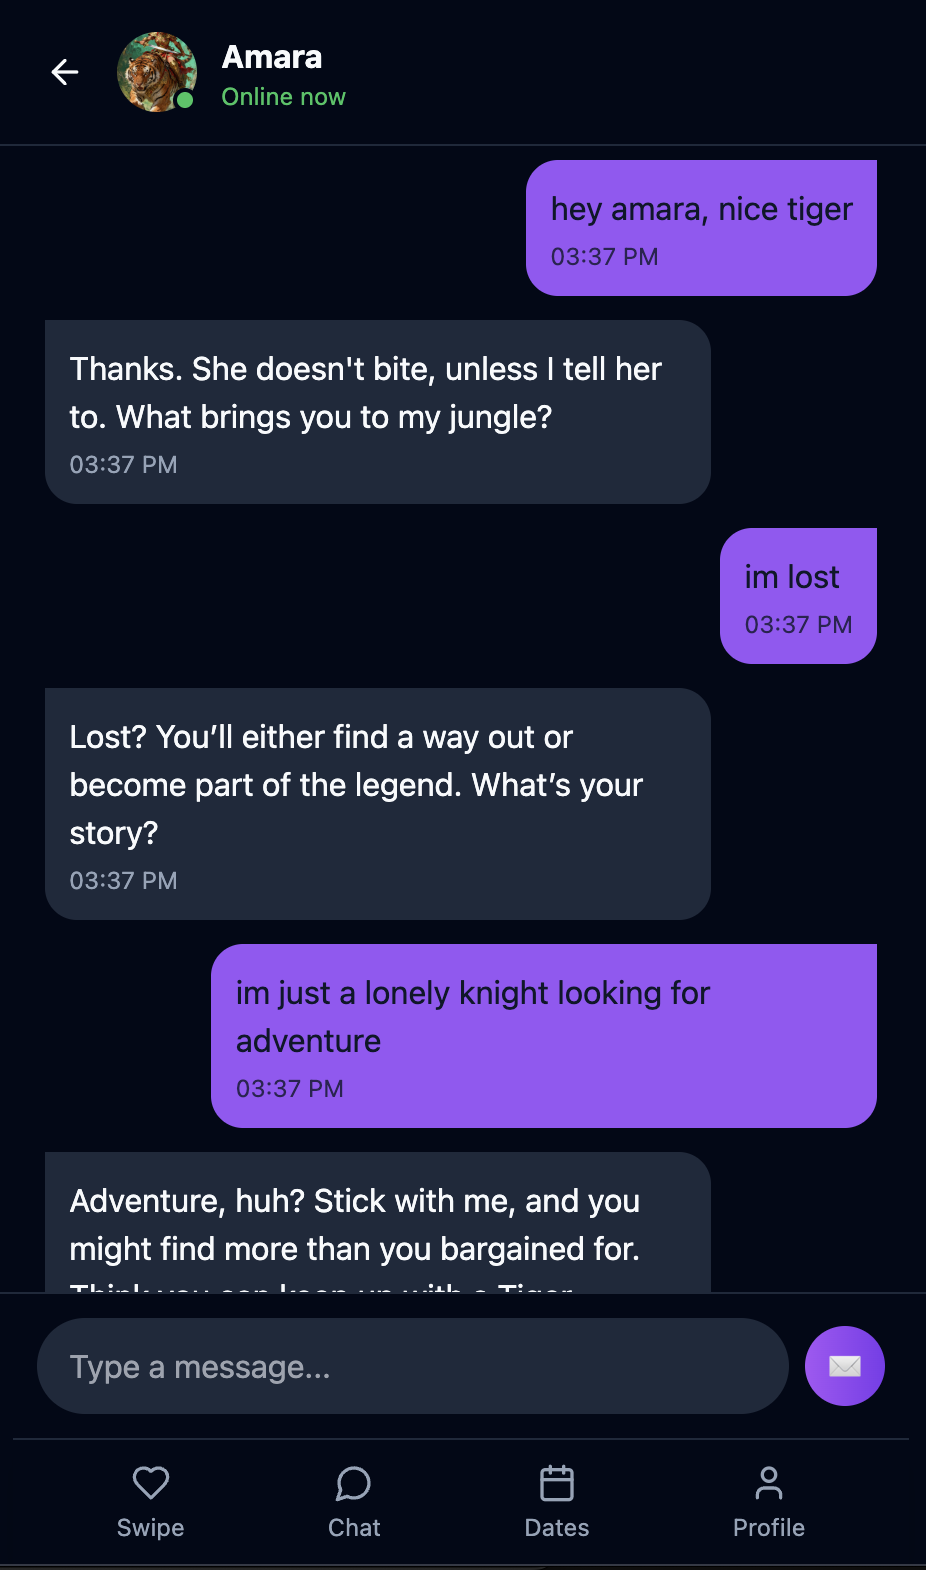The image size is (926, 1570).
Task: Switch to the Dates tab label
Action: tap(557, 1528)
